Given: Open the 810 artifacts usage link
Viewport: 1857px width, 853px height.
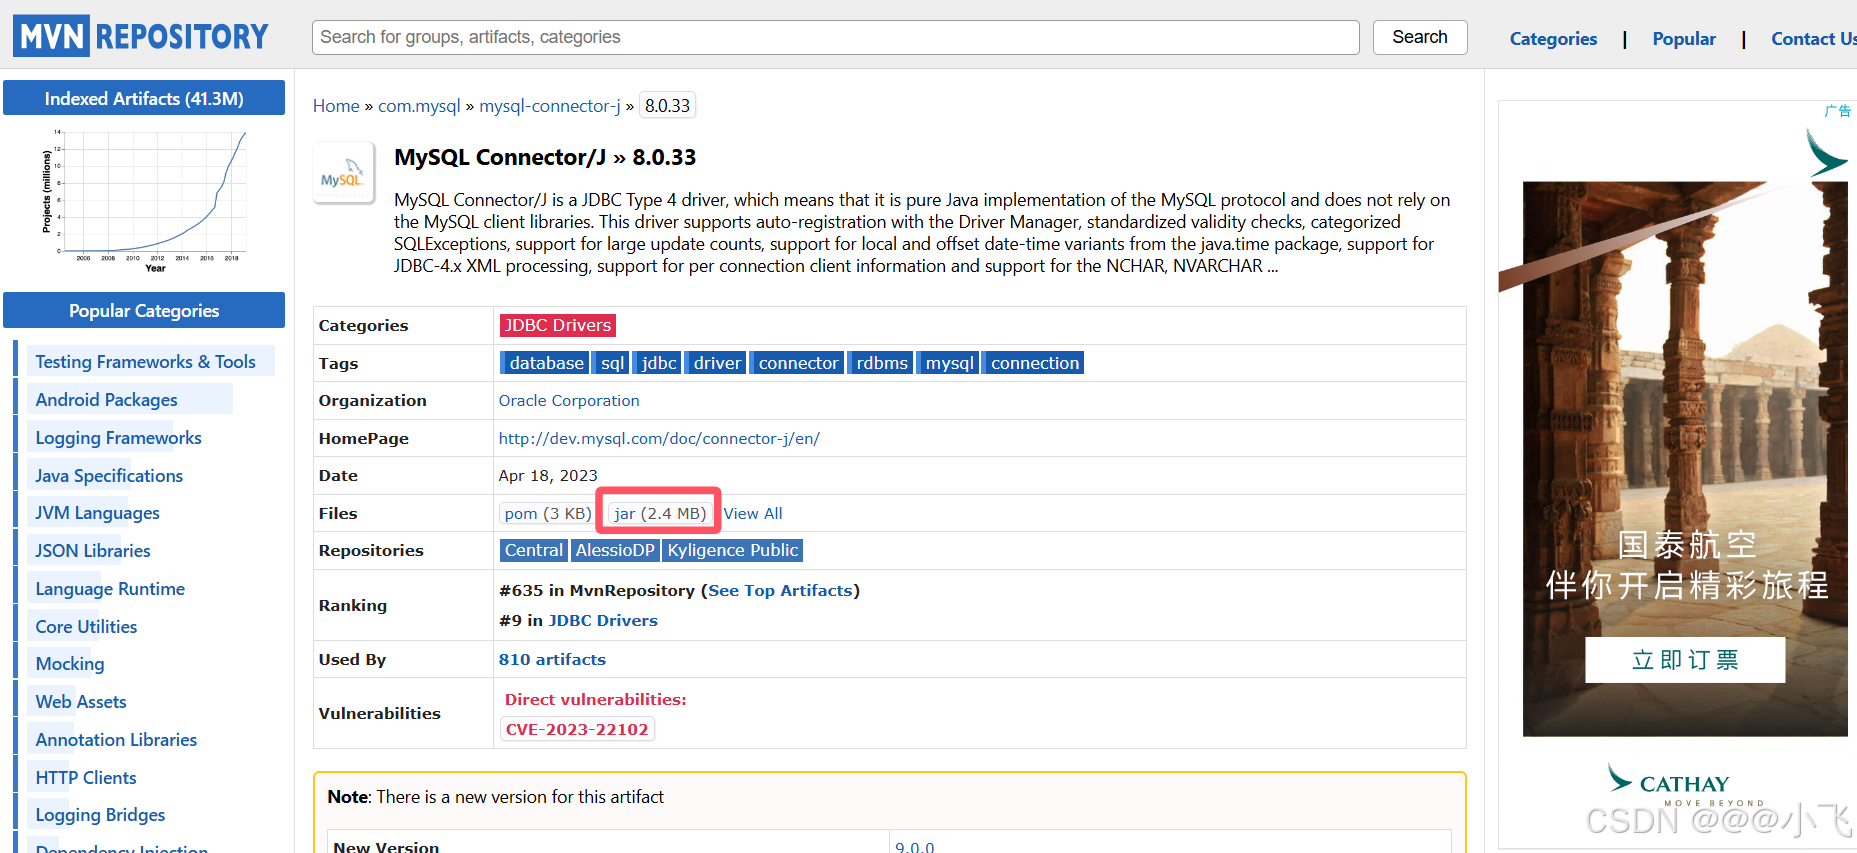Looking at the screenshot, I should [x=552, y=659].
